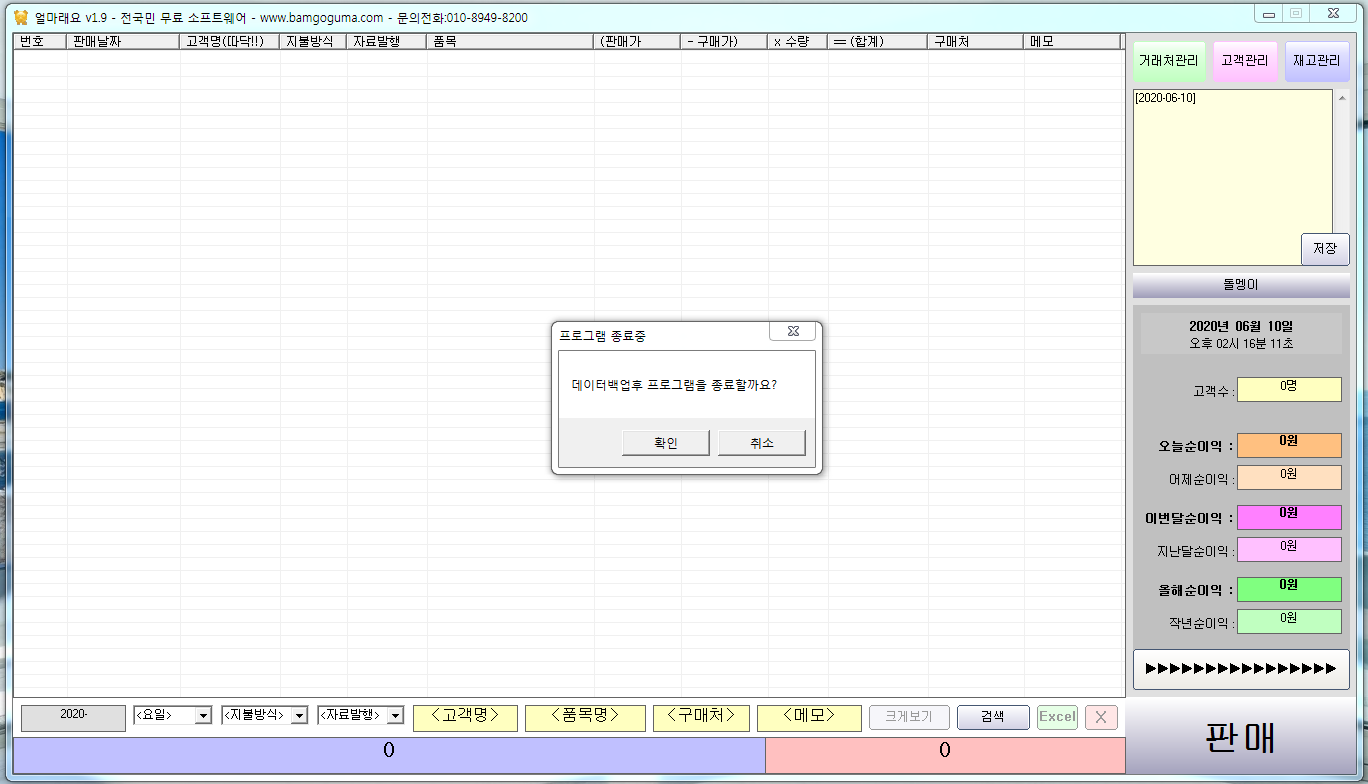Click the app icon in title bar
This screenshot has width=1368, height=784.
[21, 17]
